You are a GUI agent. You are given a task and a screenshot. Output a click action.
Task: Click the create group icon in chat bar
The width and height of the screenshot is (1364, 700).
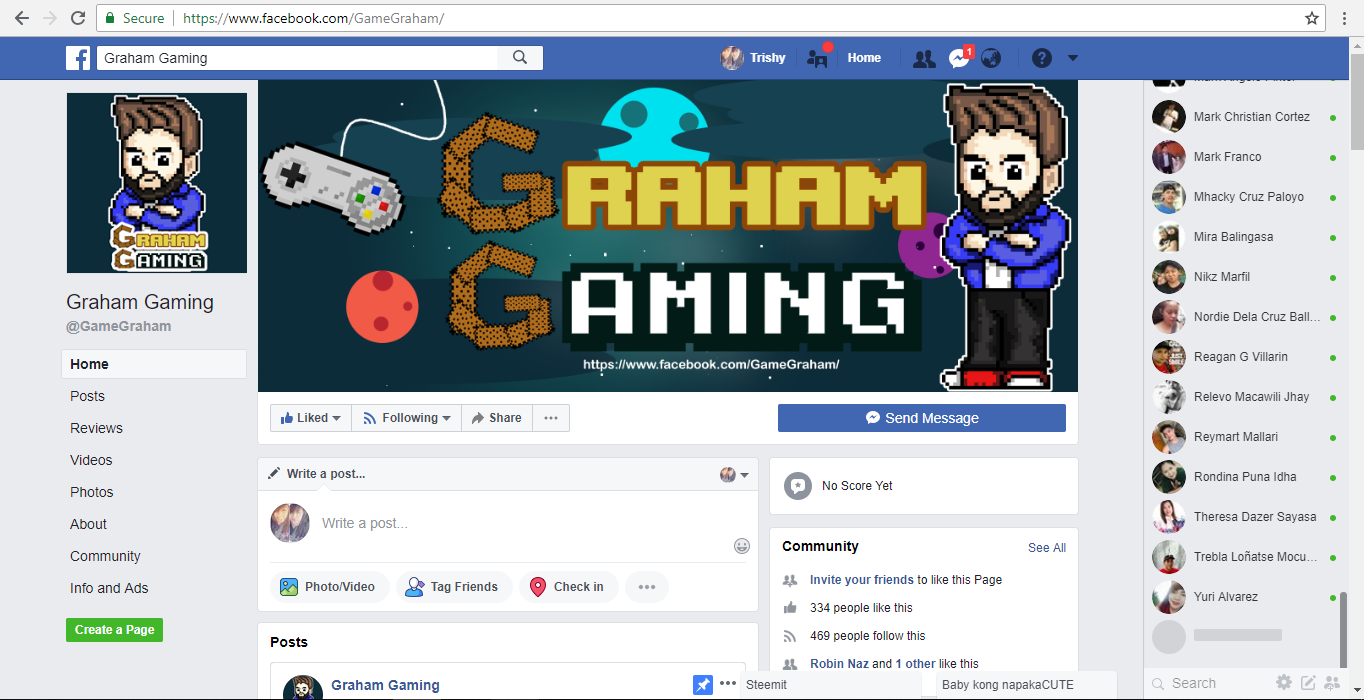[x=1332, y=683]
